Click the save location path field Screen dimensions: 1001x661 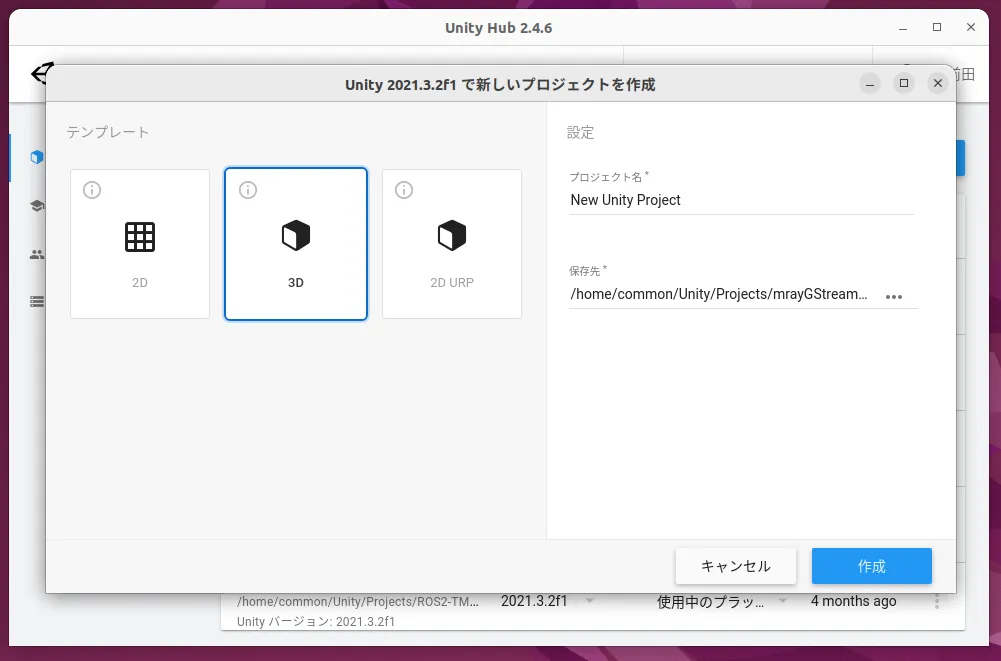[x=719, y=294]
